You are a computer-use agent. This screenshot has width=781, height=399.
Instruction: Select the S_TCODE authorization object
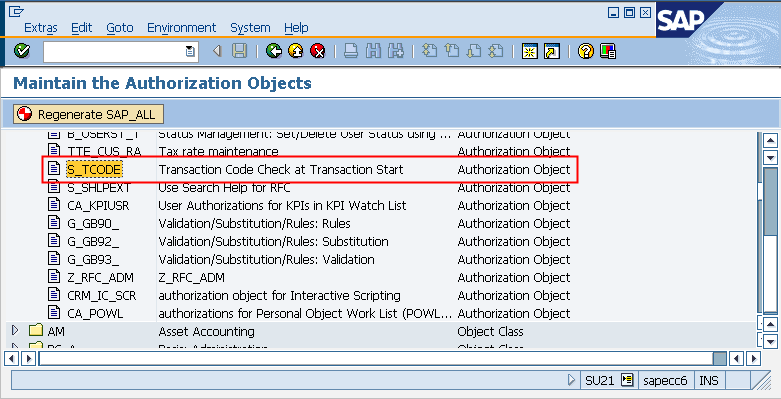coord(94,170)
